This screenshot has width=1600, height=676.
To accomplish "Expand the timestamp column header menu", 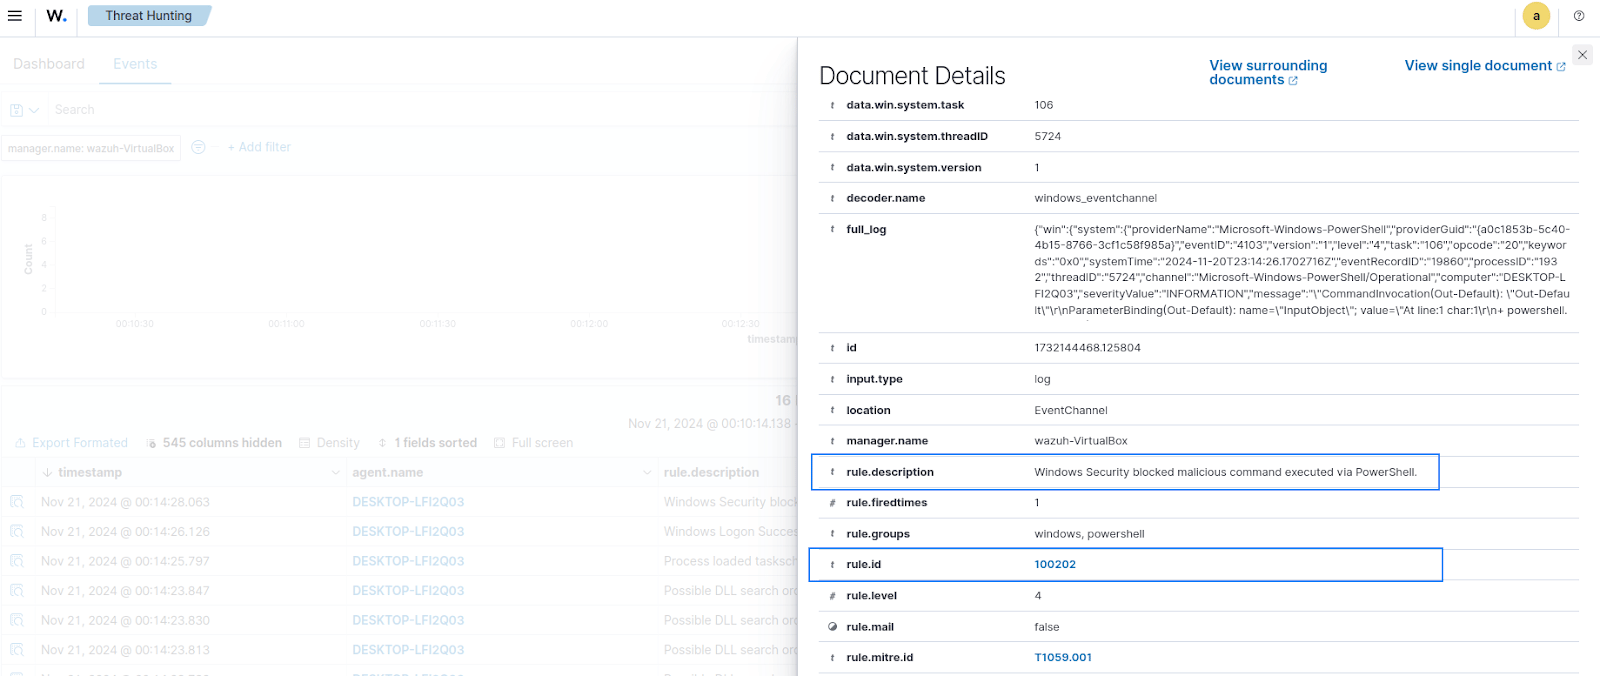I will click(x=335, y=473).
